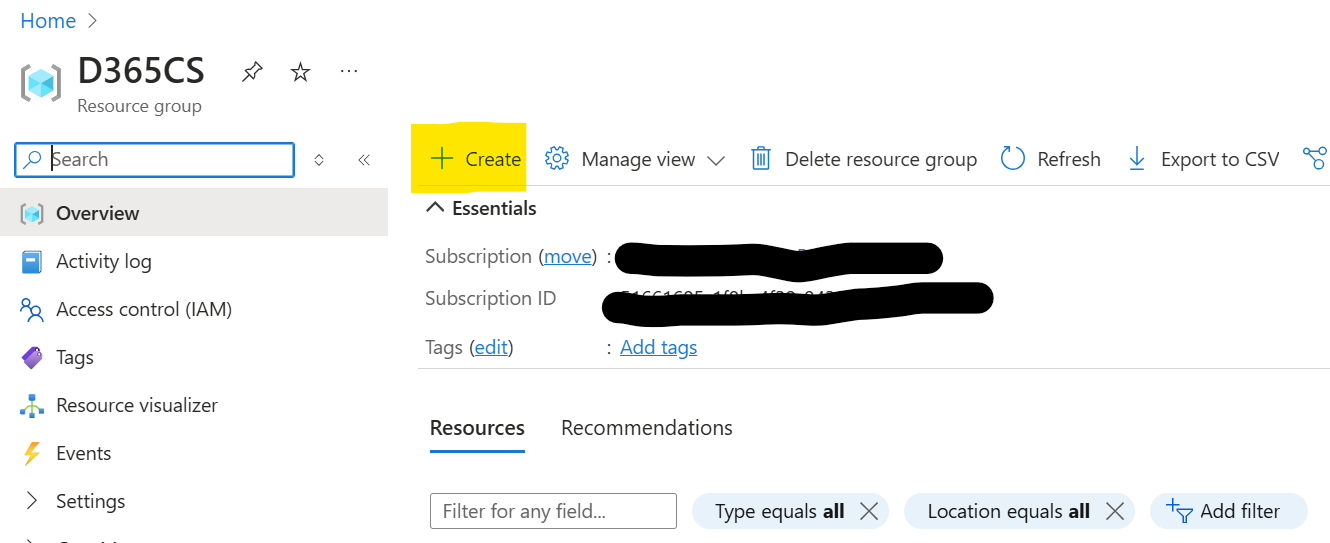Click the Resource visualizer hierarchy icon

tap(32, 405)
